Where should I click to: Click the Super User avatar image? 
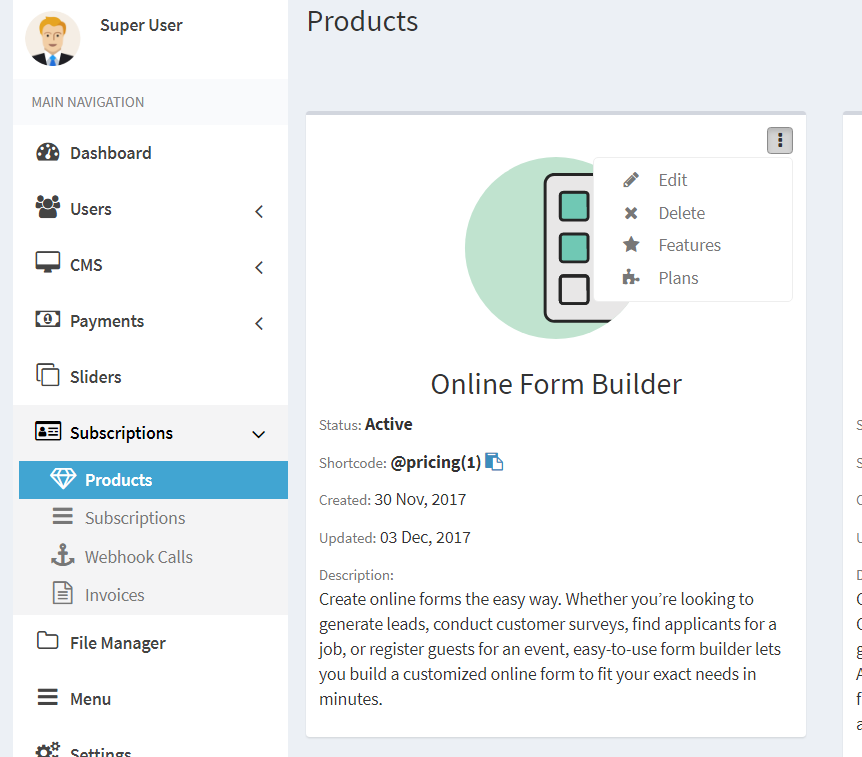(53, 38)
